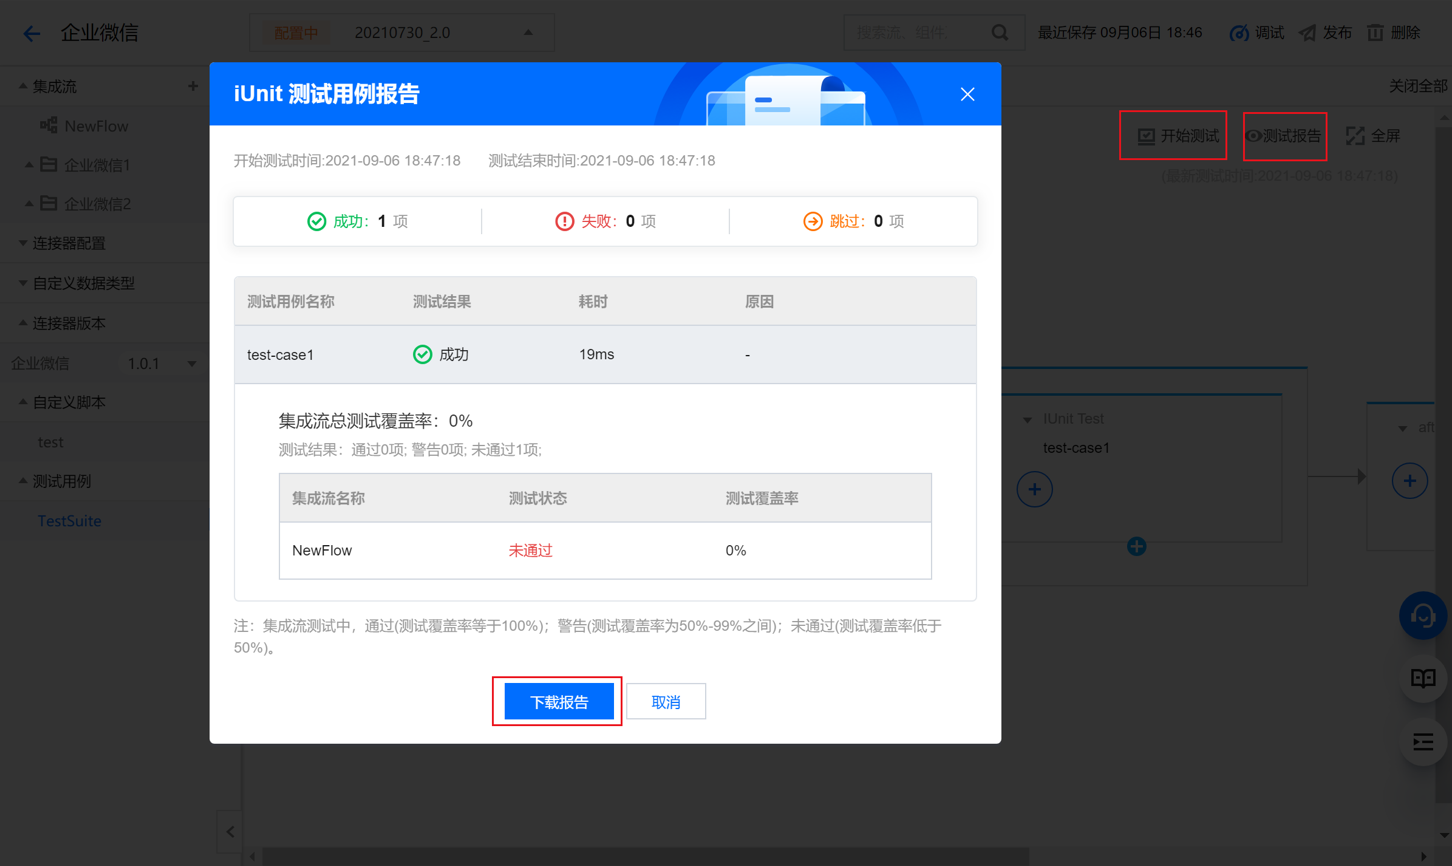Click the sidebar collapse chevron
Image resolution: width=1452 pixels, height=866 pixels.
[230, 831]
